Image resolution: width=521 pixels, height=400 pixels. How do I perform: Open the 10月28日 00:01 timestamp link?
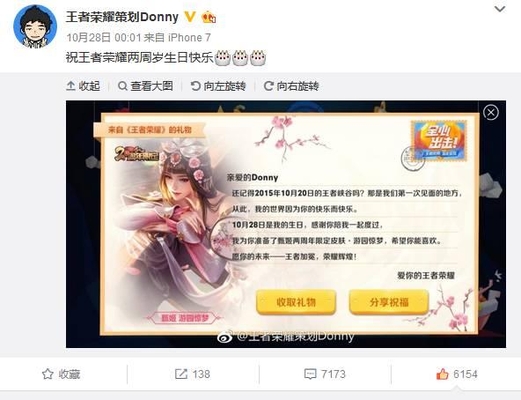(x=104, y=38)
